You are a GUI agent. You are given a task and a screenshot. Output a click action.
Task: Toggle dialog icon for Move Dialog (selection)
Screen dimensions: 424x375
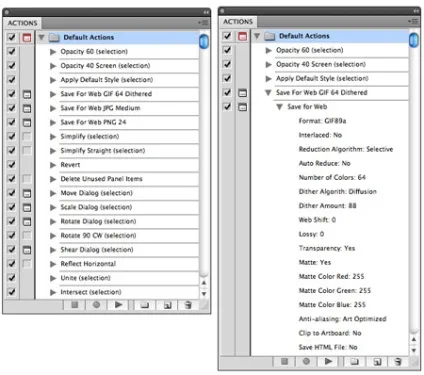tap(27, 193)
